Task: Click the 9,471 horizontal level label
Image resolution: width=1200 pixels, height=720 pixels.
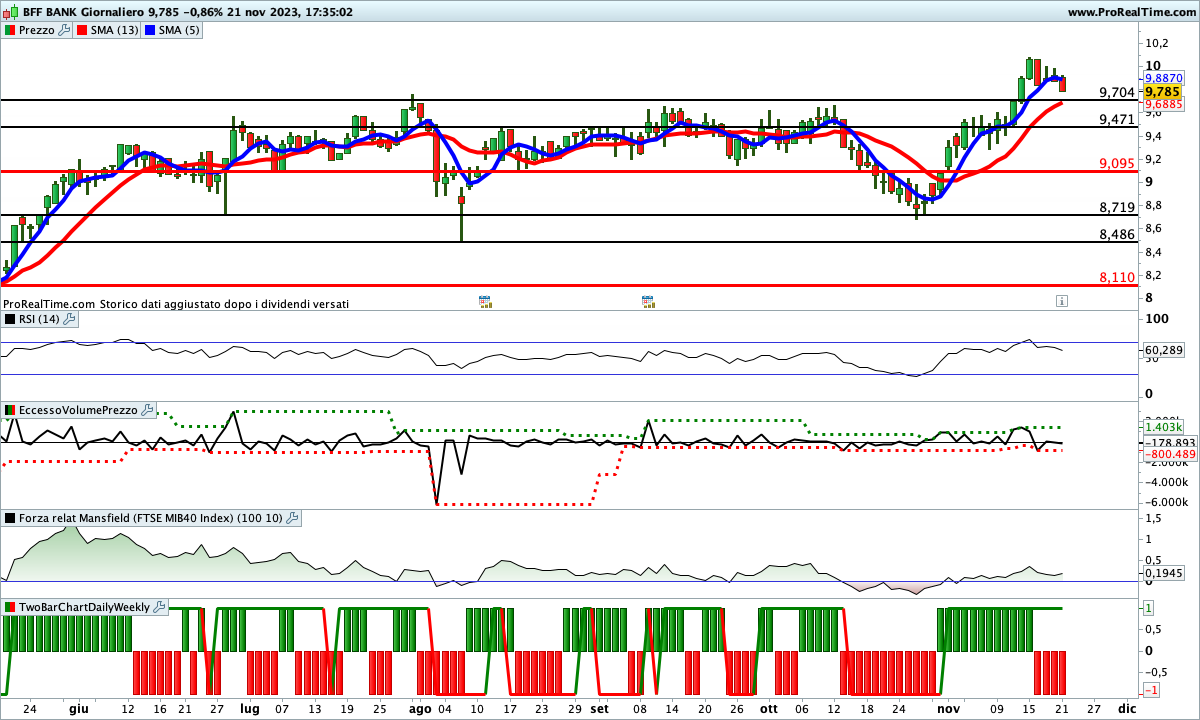Action: coord(1116,119)
